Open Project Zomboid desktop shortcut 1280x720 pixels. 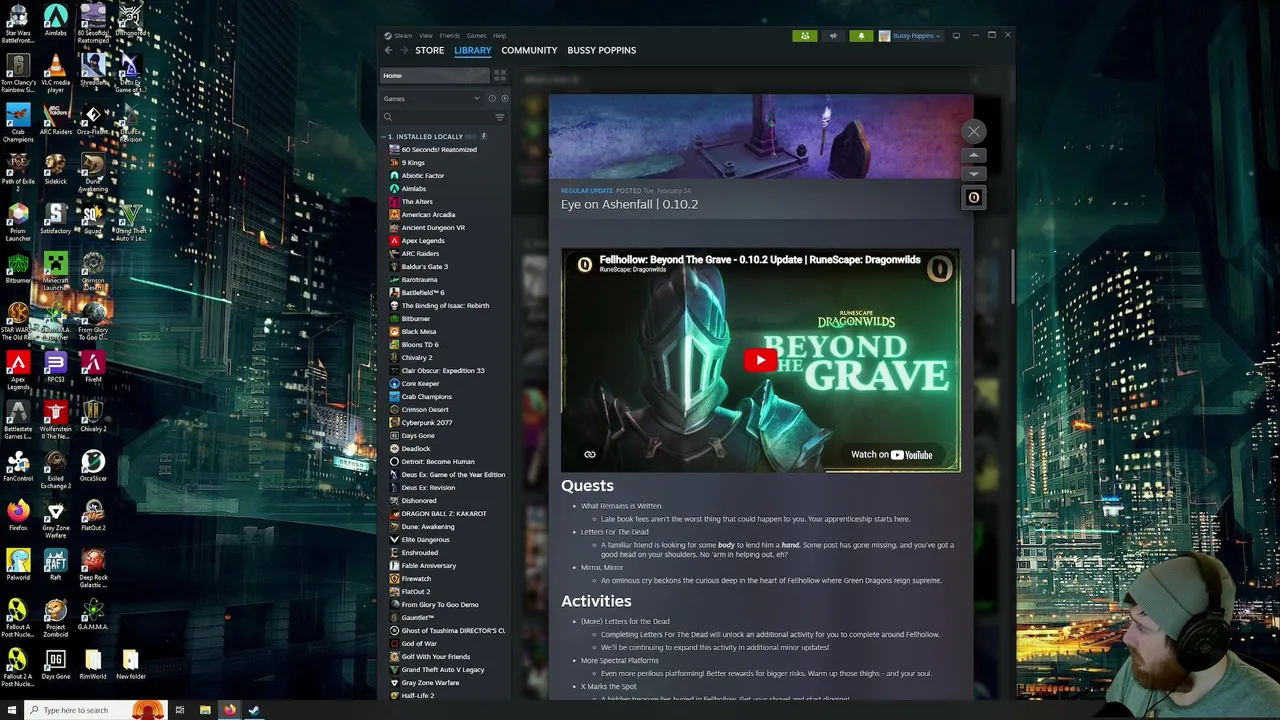(x=55, y=616)
